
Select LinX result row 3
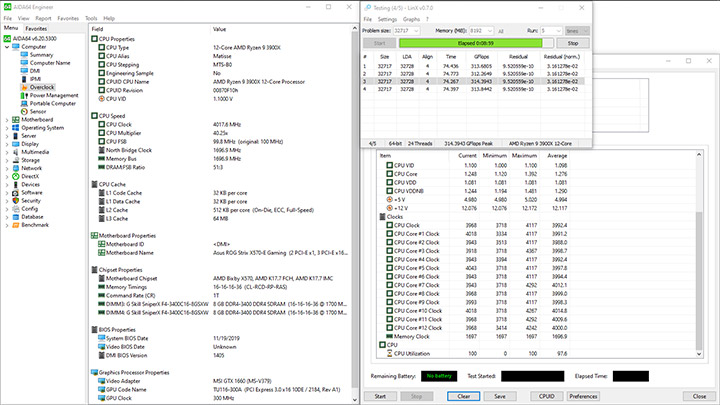click(473, 81)
